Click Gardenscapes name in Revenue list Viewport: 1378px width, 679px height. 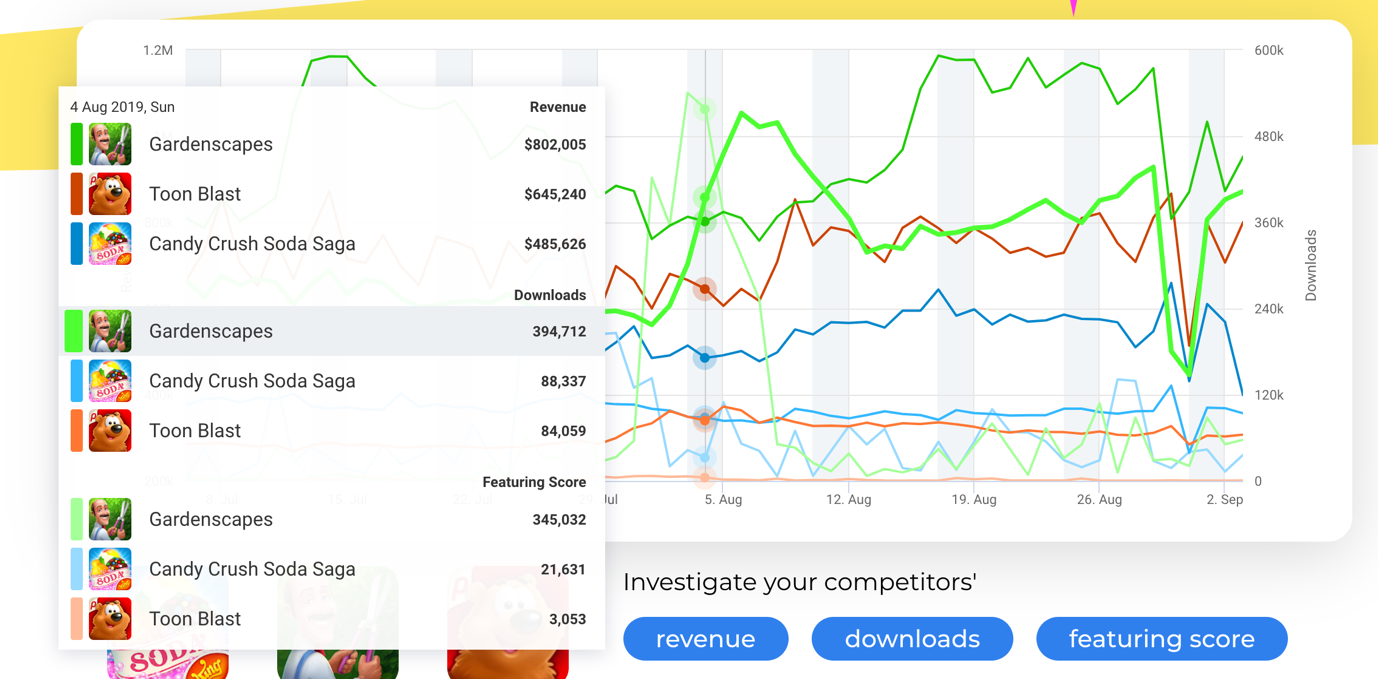pyautogui.click(x=211, y=144)
